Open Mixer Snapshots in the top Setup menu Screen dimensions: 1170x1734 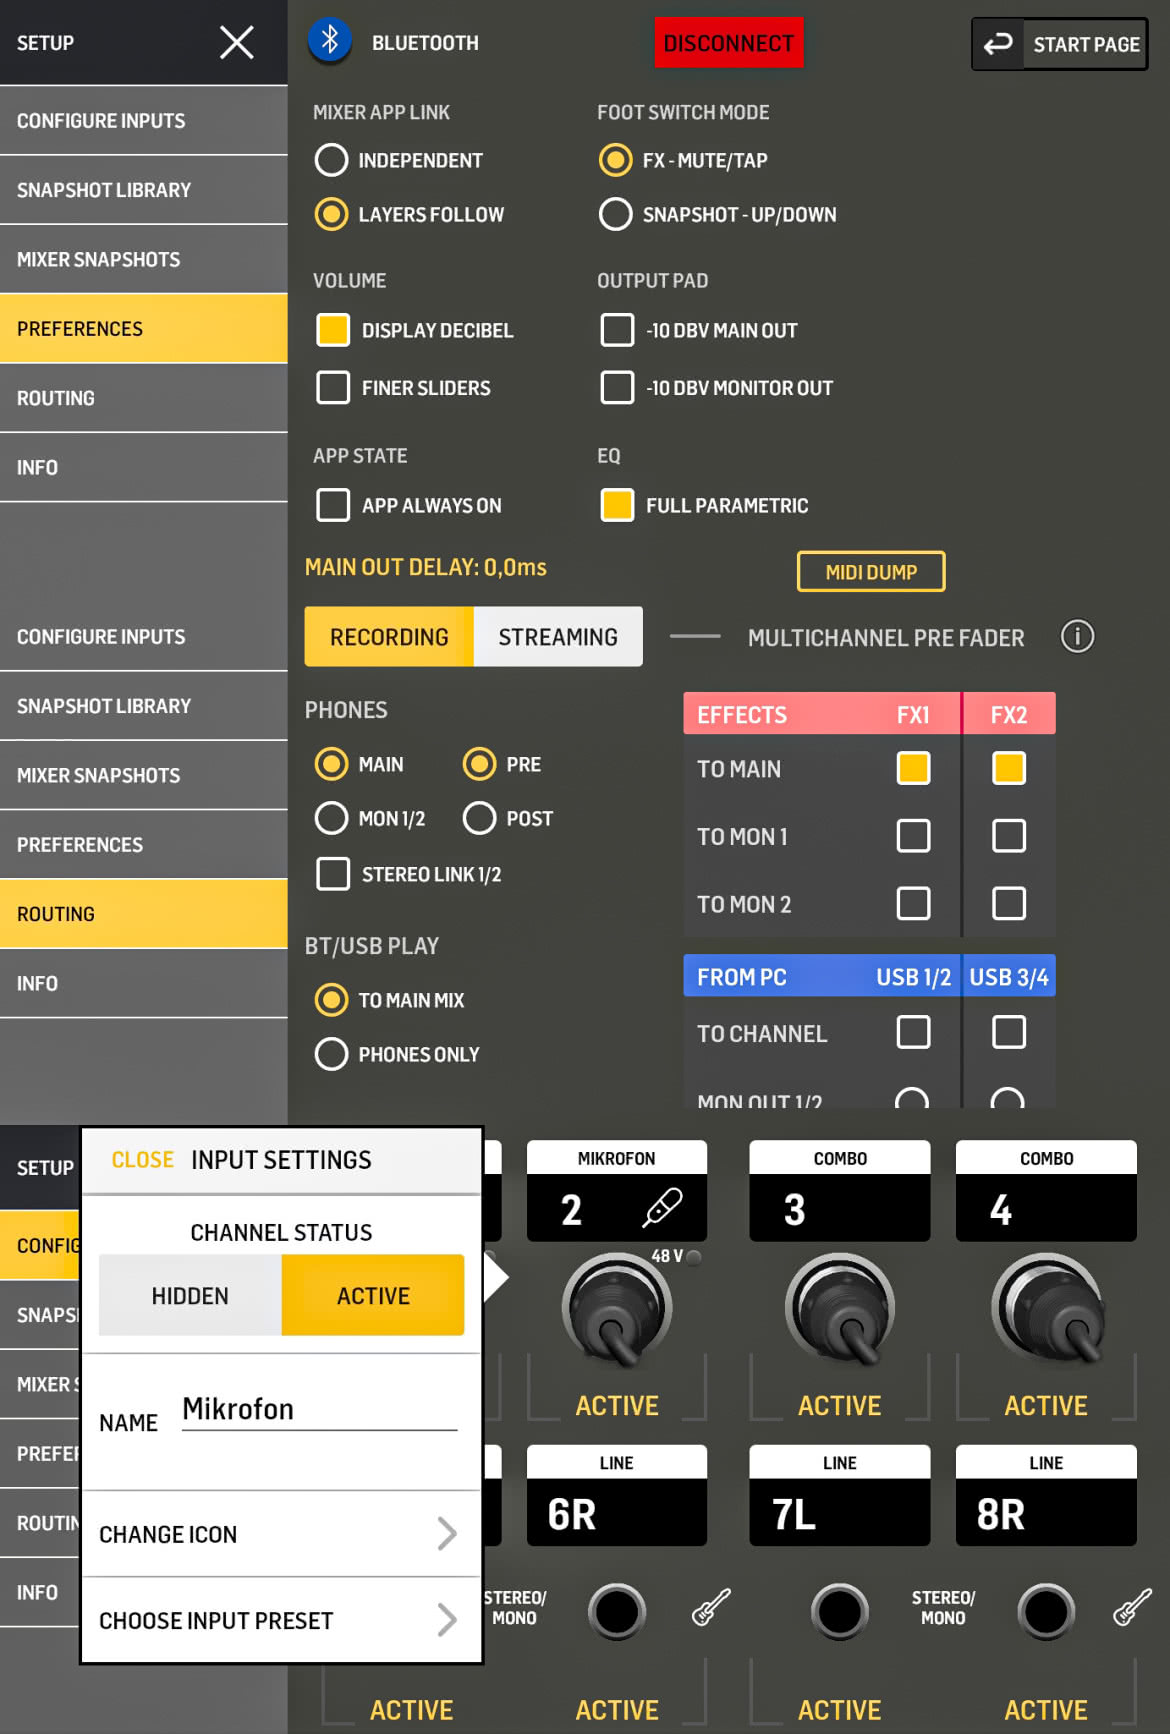coord(144,259)
